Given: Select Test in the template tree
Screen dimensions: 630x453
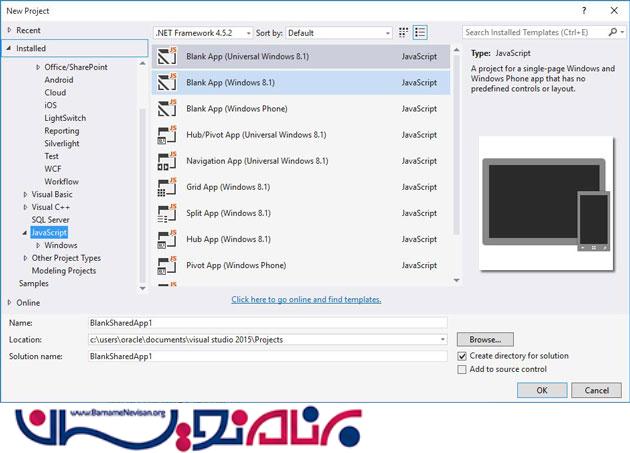Looking at the screenshot, I should coord(51,156).
